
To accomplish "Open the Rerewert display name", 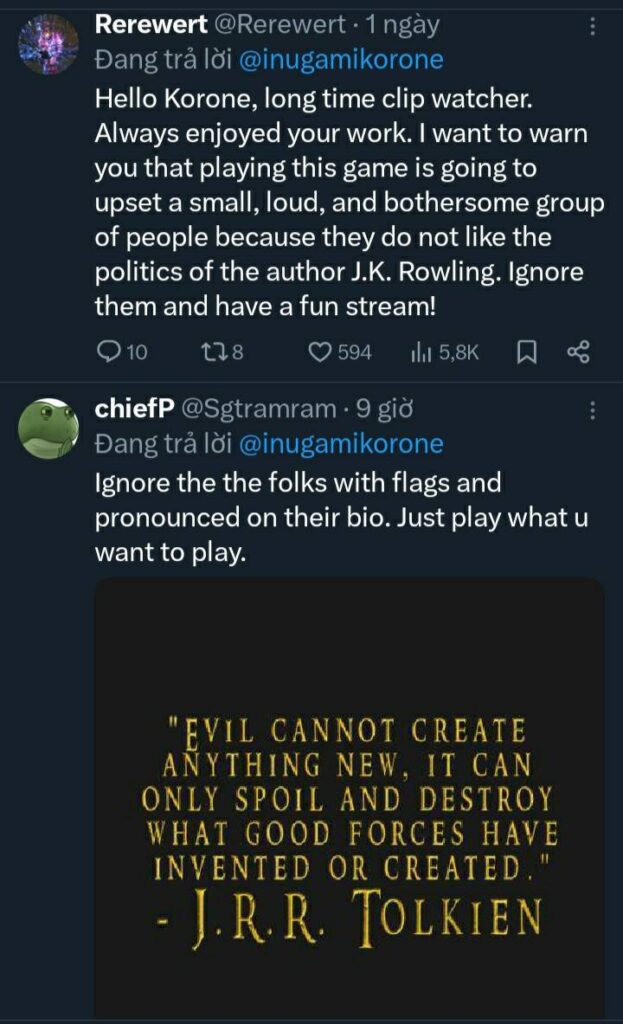I will coord(151,25).
